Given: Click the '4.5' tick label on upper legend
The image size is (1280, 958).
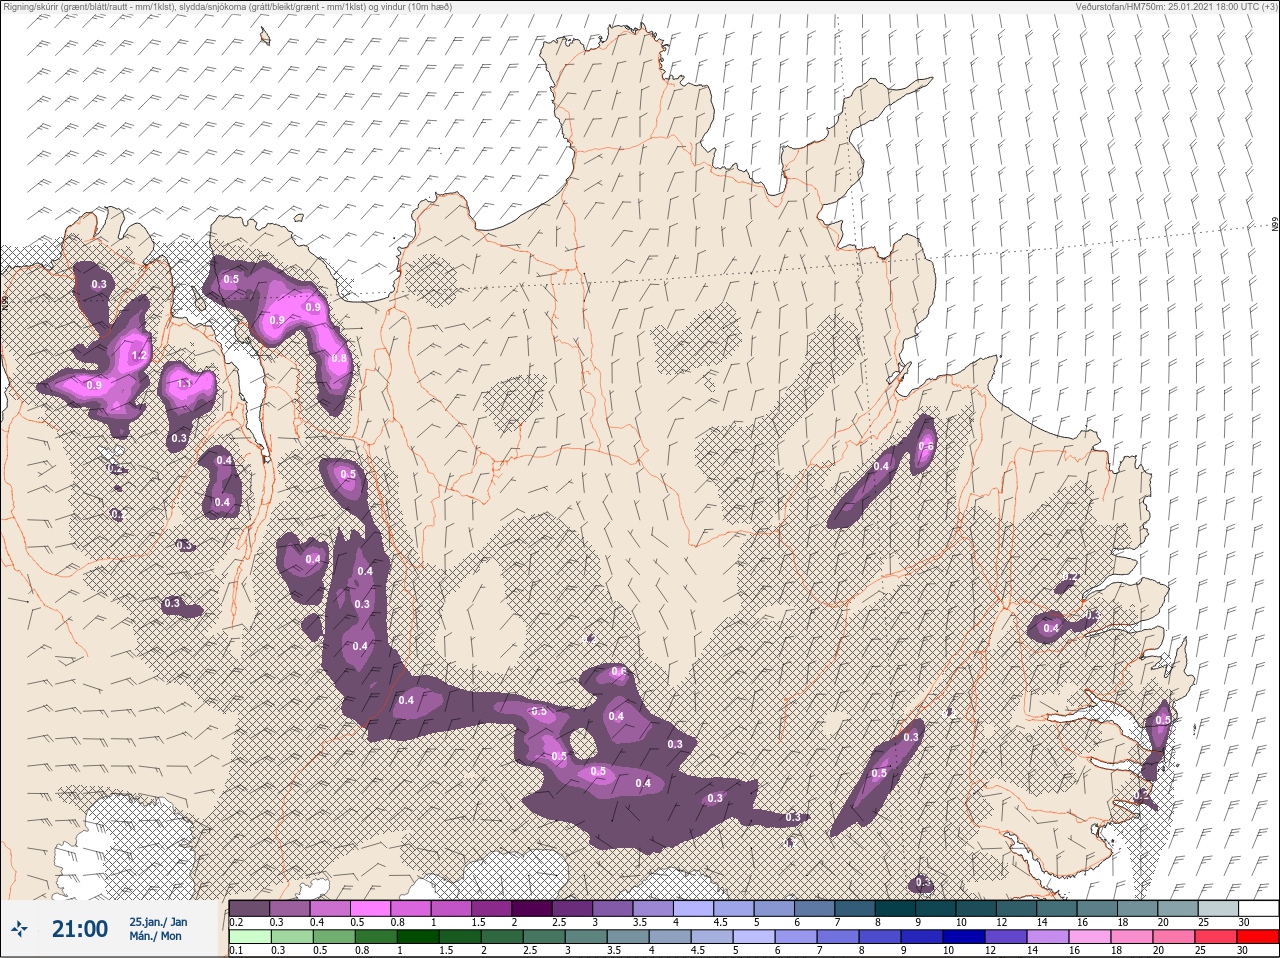Looking at the screenshot, I should coord(720,922).
